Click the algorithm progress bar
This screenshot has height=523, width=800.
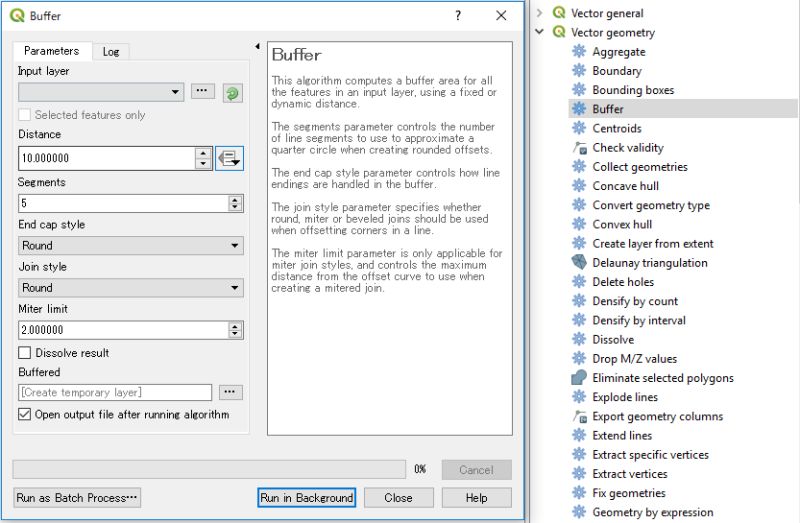click(209, 469)
